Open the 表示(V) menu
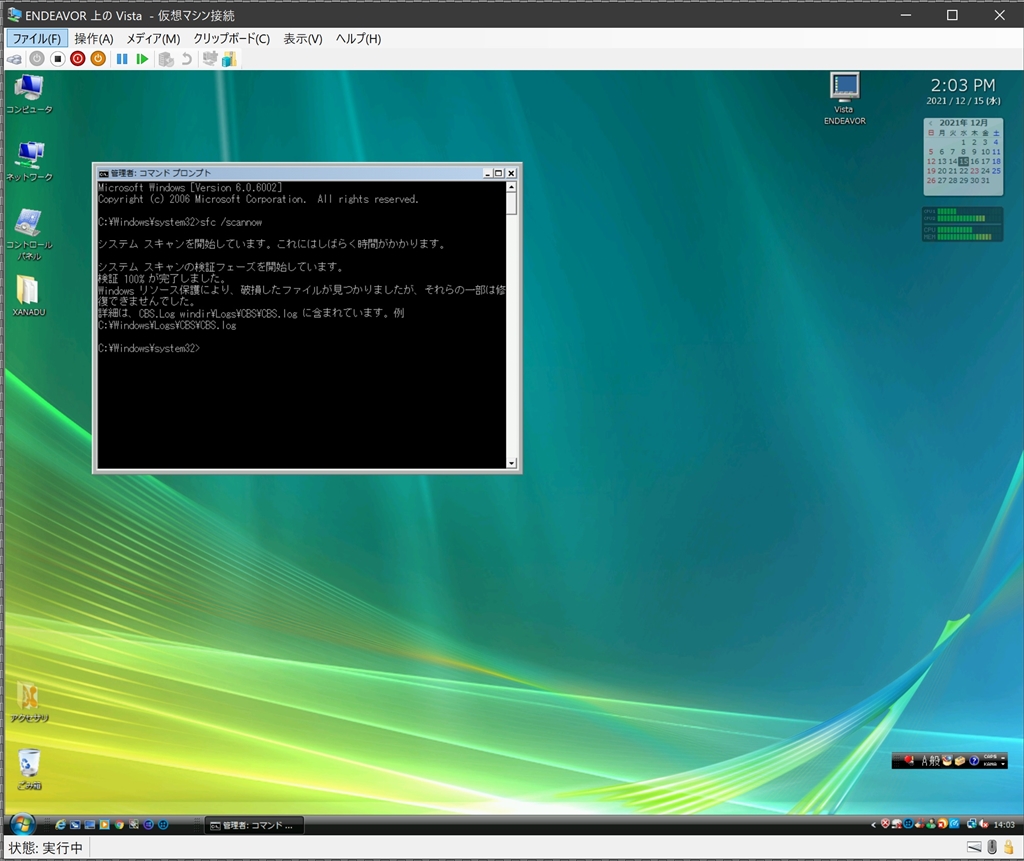This screenshot has height=861, width=1024. coord(302,38)
